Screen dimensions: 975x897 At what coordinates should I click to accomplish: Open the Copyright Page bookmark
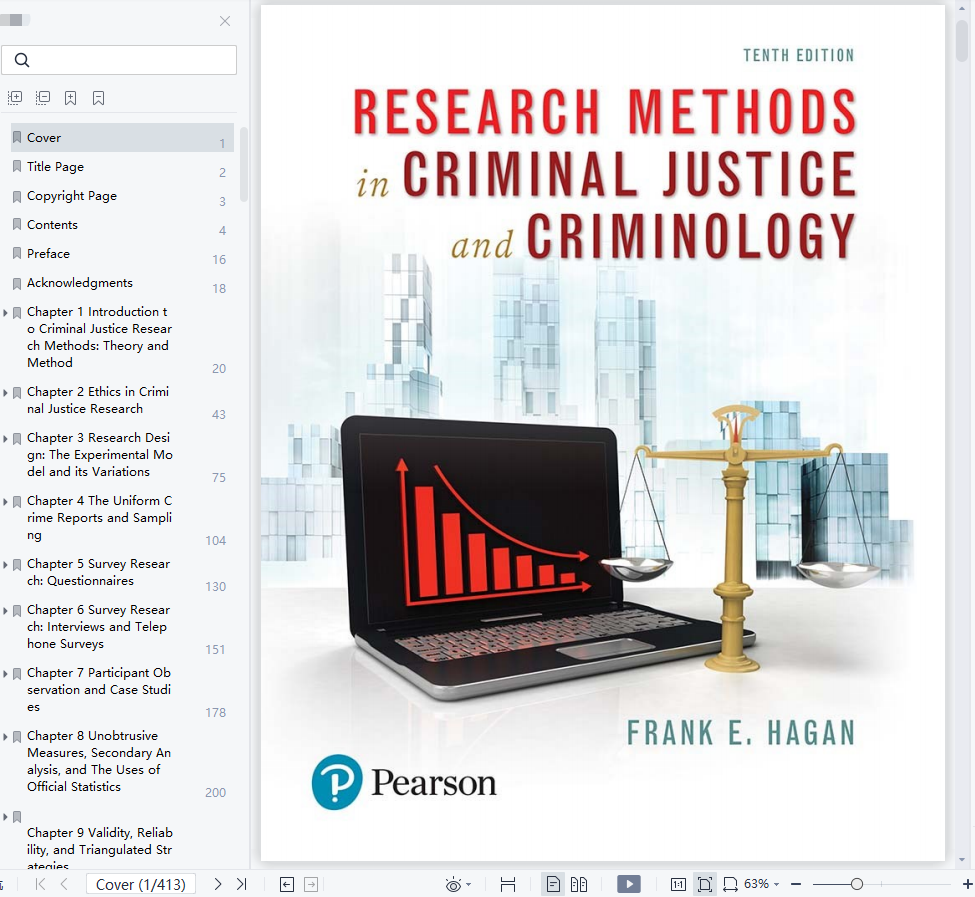point(72,196)
